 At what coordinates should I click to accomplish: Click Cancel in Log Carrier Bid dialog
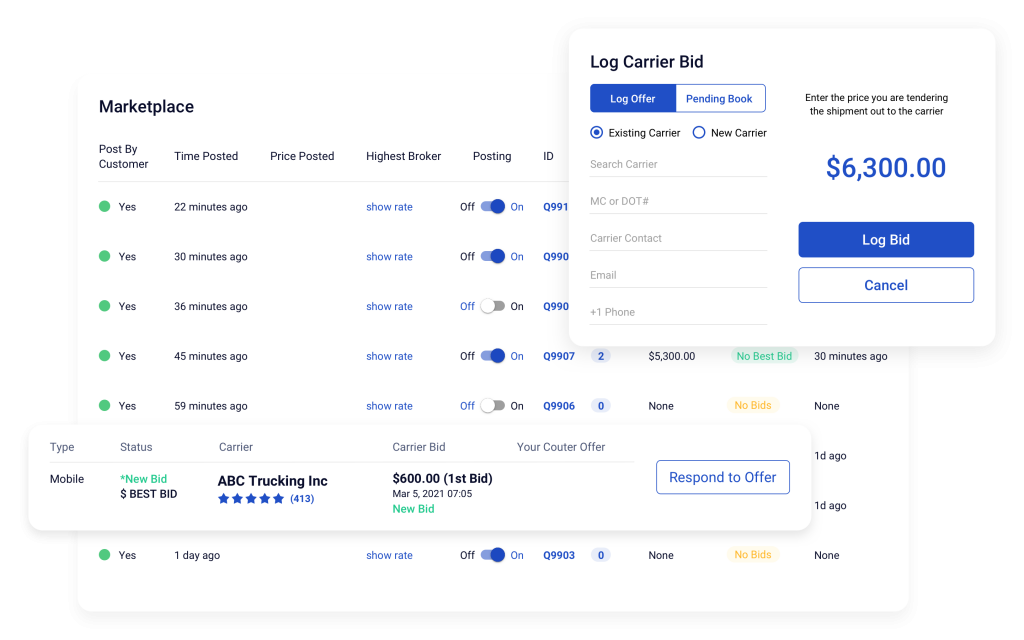[885, 285]
